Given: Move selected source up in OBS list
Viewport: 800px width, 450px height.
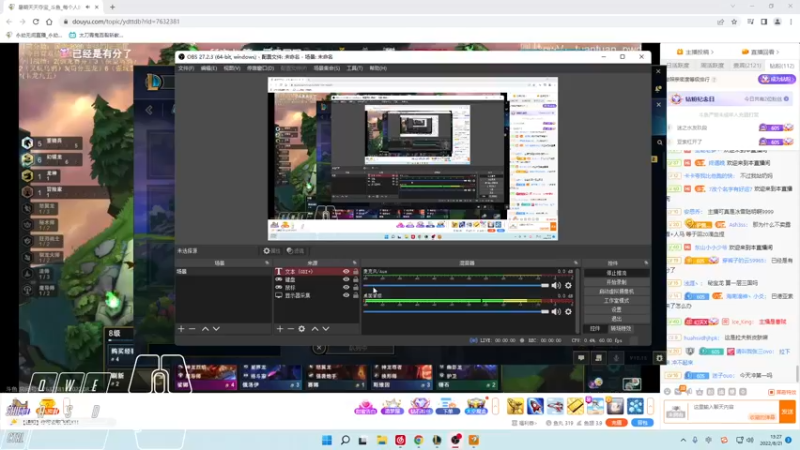Looking at the screenshot, I should (x=315, y=329).
